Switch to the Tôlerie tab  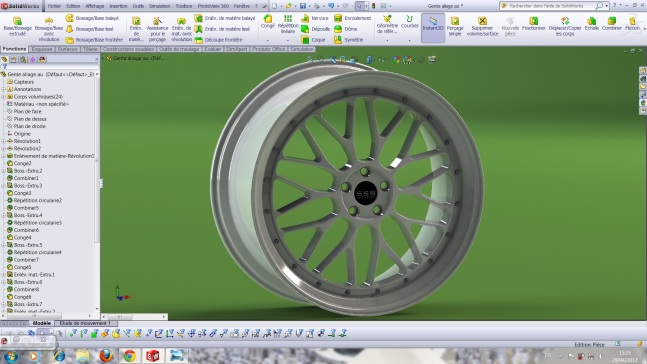90,49
